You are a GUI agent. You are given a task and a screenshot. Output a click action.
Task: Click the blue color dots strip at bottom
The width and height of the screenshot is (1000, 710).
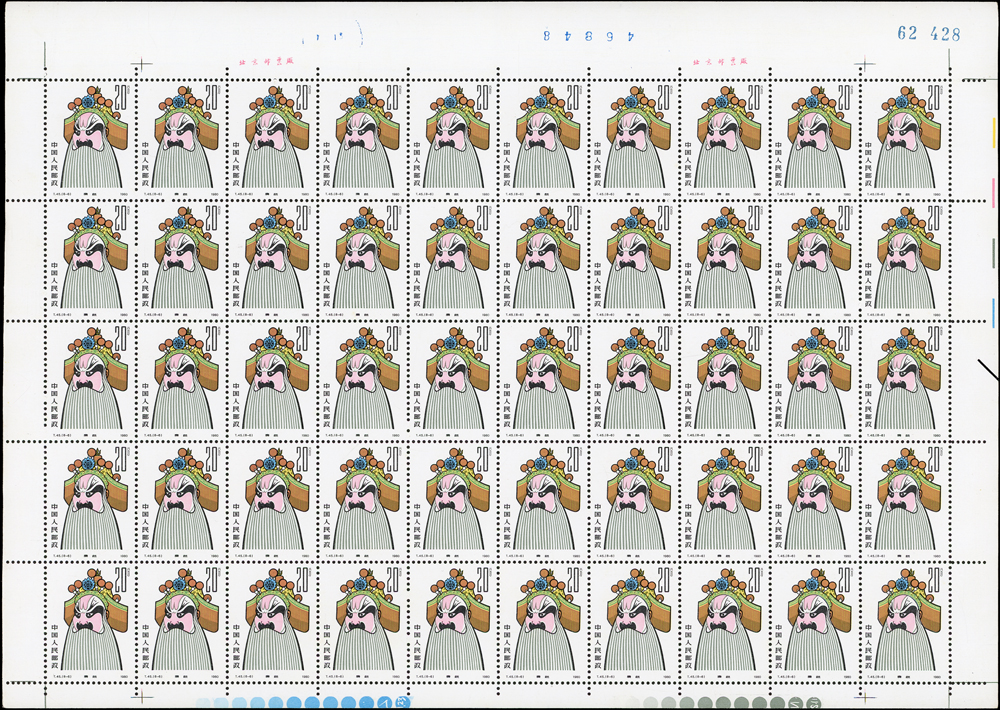298,703
